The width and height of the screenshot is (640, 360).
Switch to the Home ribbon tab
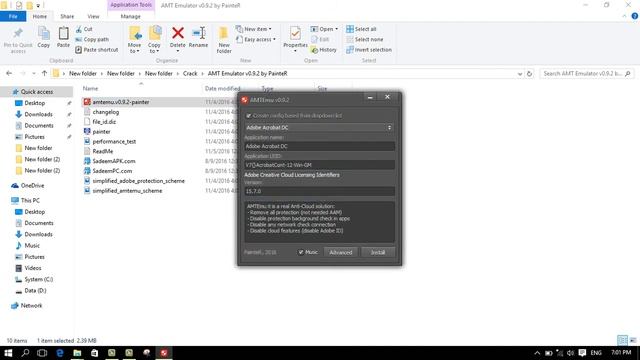[40, 16]
